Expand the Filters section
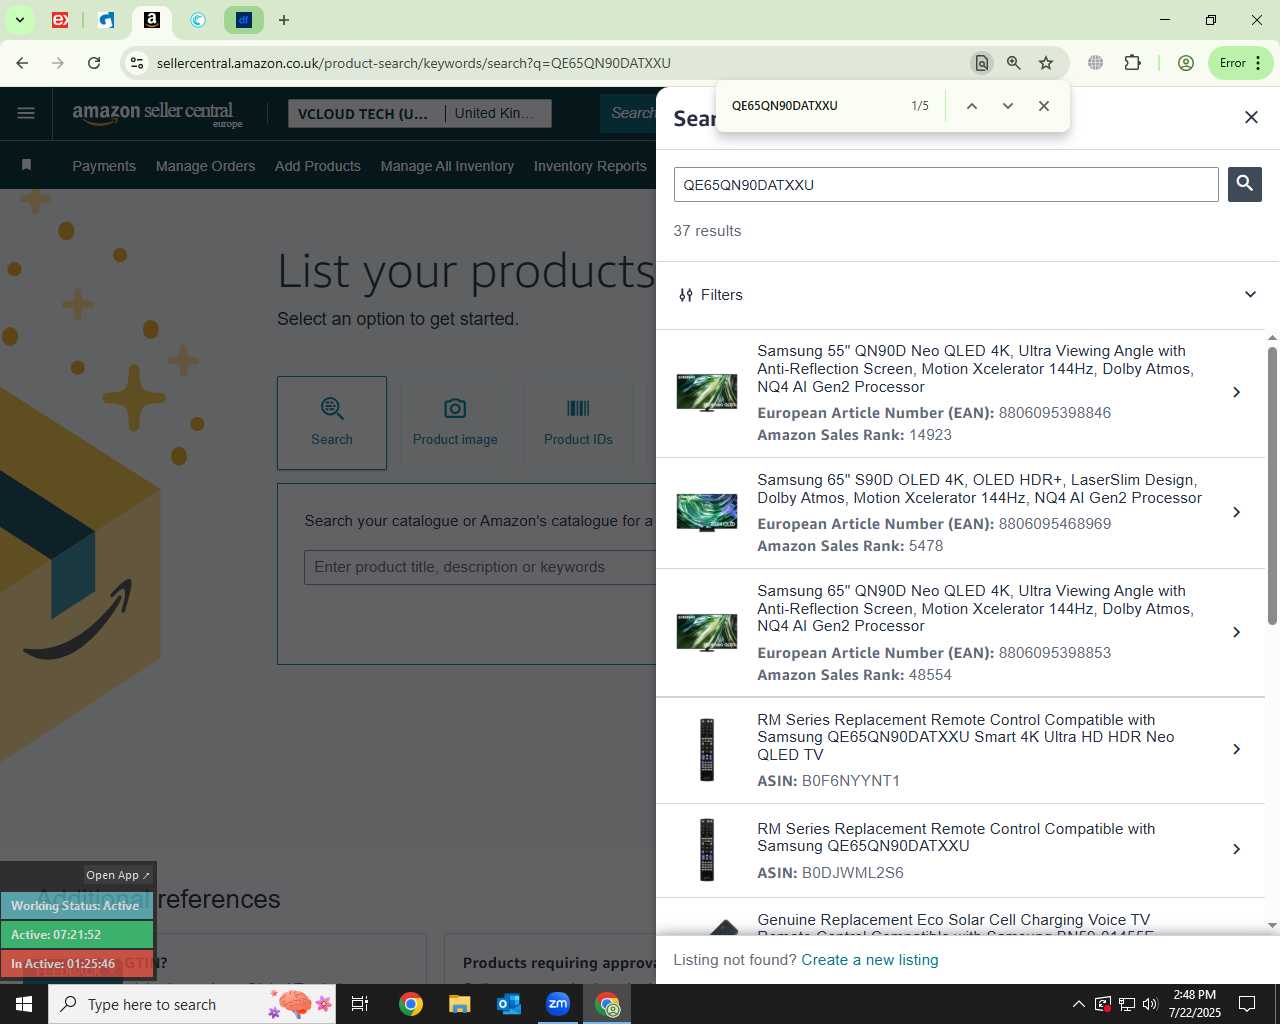The height and width of the screenshot is (1024, 1280). (x=967, y=295)
